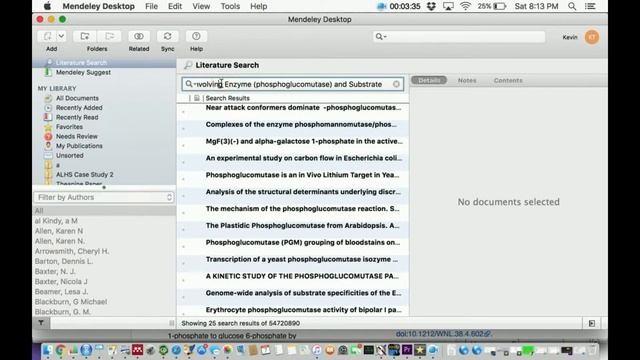Open the Help menu in the menu bar

(258, 6)
